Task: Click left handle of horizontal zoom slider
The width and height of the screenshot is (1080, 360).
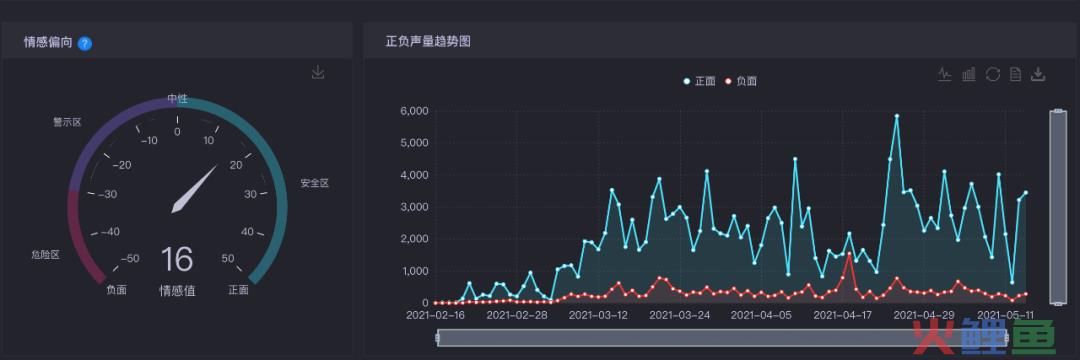Action: pyautogui.click(x=438, y=337)
